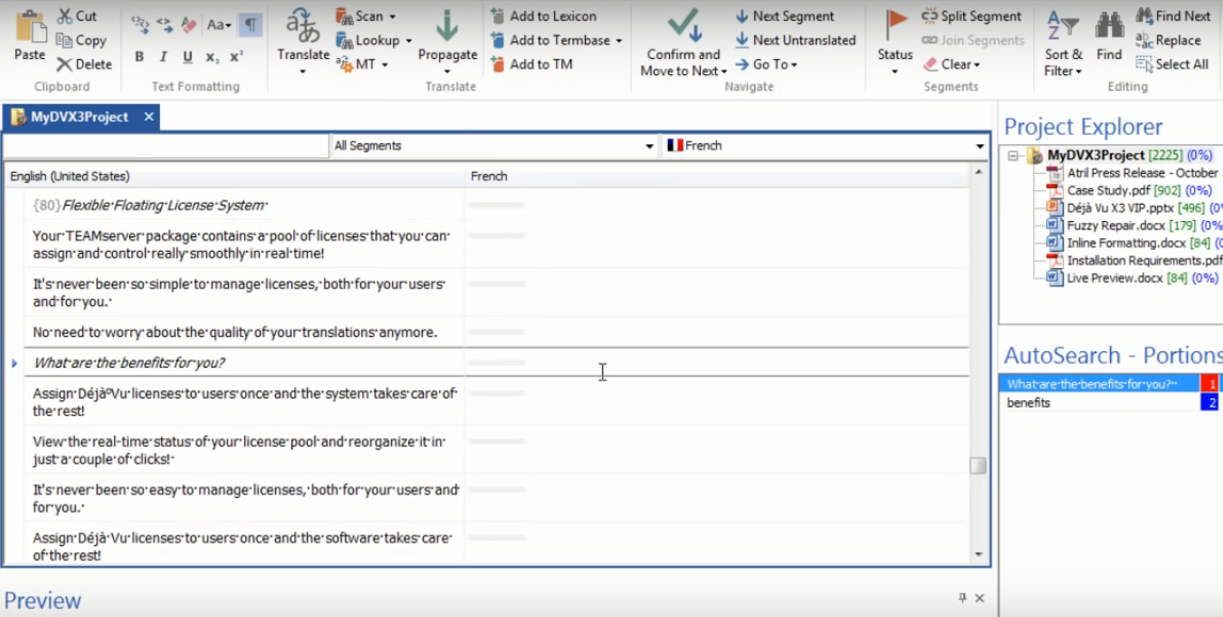Click Find Next in Editing group
Screen dimensions: 1223x617
coord(1173,16)
